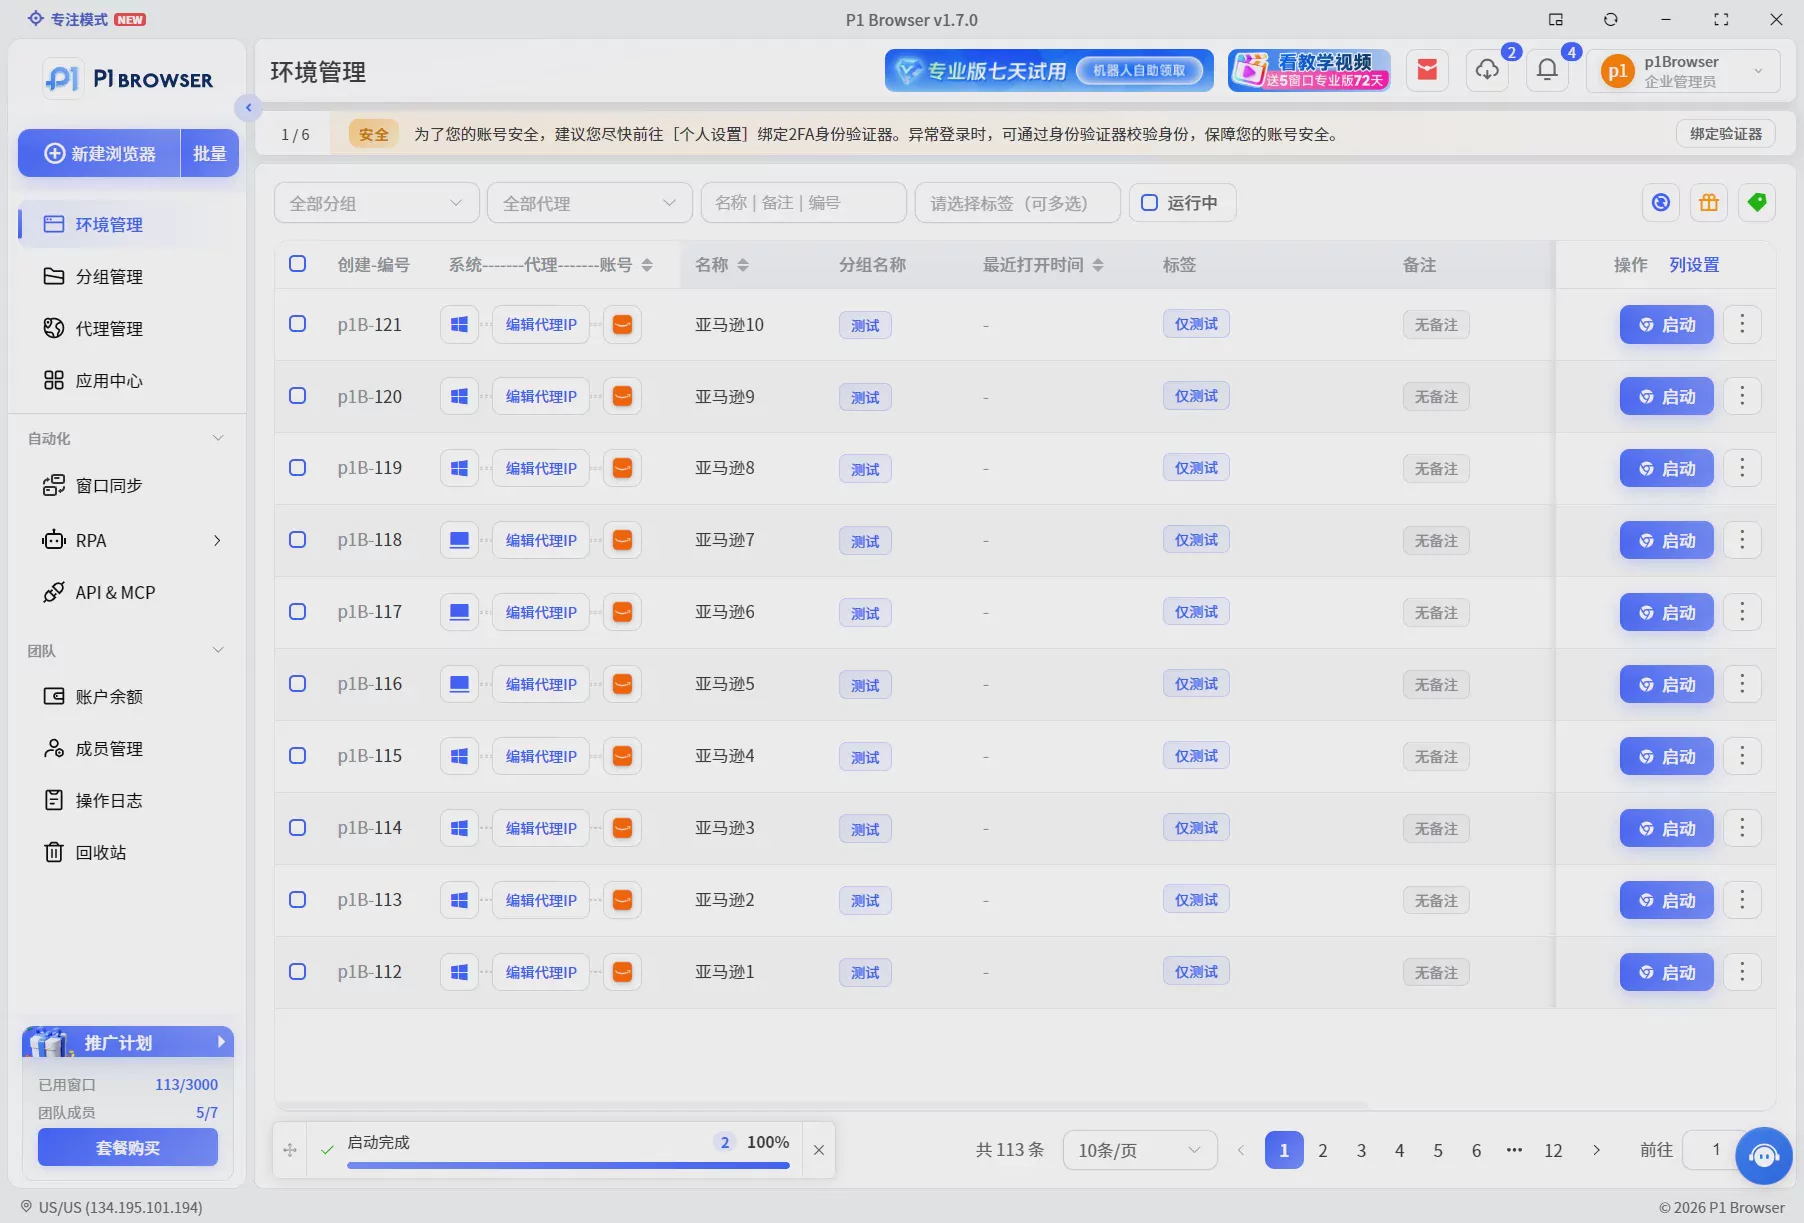The height and width of the screenshot is (1223, 1804).
Task: Go to page 2 in pagination
Action: point(1322,1150)
